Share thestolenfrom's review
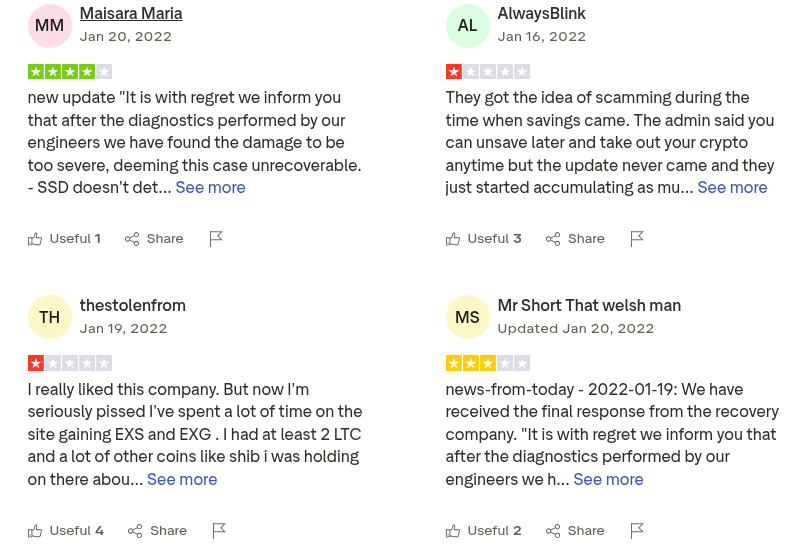804x545 pixels. 157,531
